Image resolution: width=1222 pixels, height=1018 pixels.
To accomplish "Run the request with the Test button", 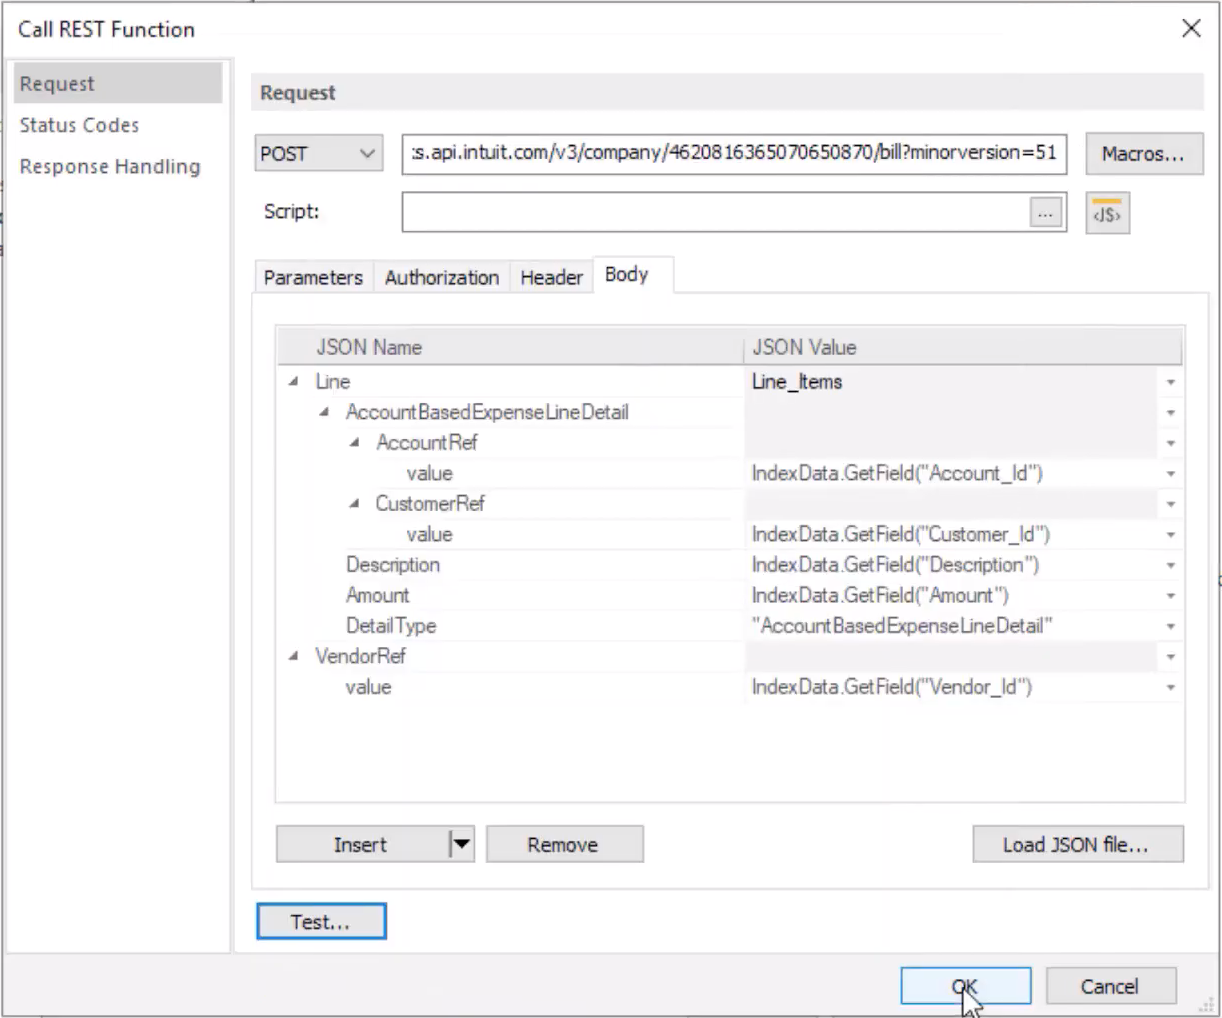I will (x=320, y=921).
